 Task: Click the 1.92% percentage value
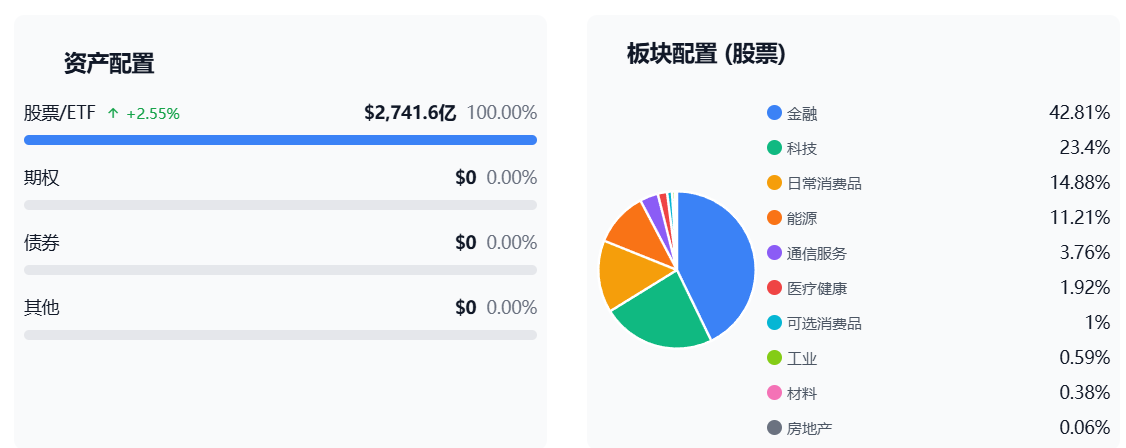click(1085, 288)
